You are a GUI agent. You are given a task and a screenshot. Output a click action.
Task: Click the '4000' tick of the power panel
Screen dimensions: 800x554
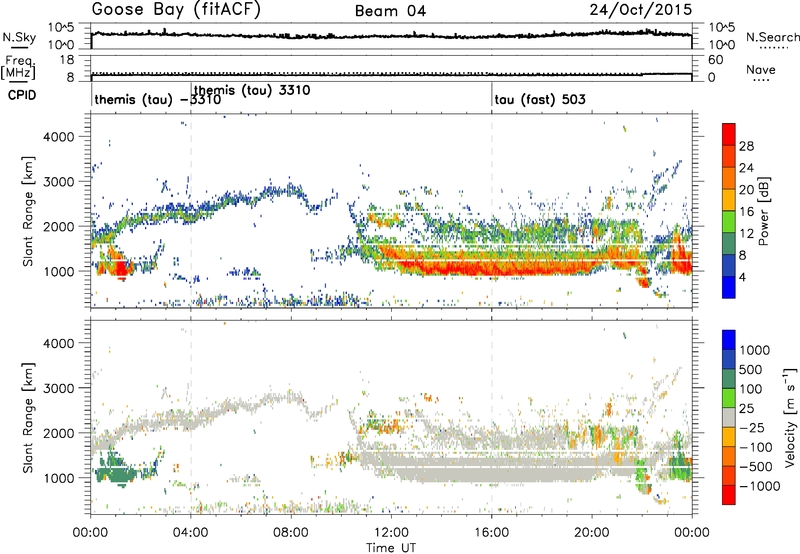59,137
